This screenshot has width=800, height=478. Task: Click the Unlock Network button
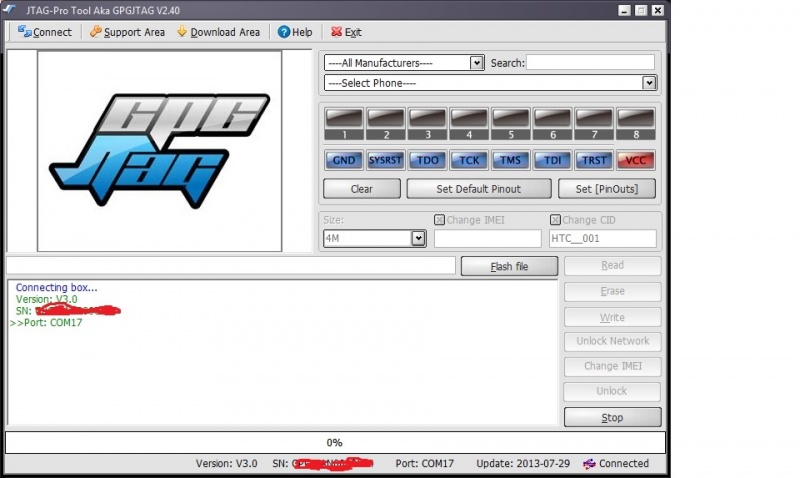point(612,341)
